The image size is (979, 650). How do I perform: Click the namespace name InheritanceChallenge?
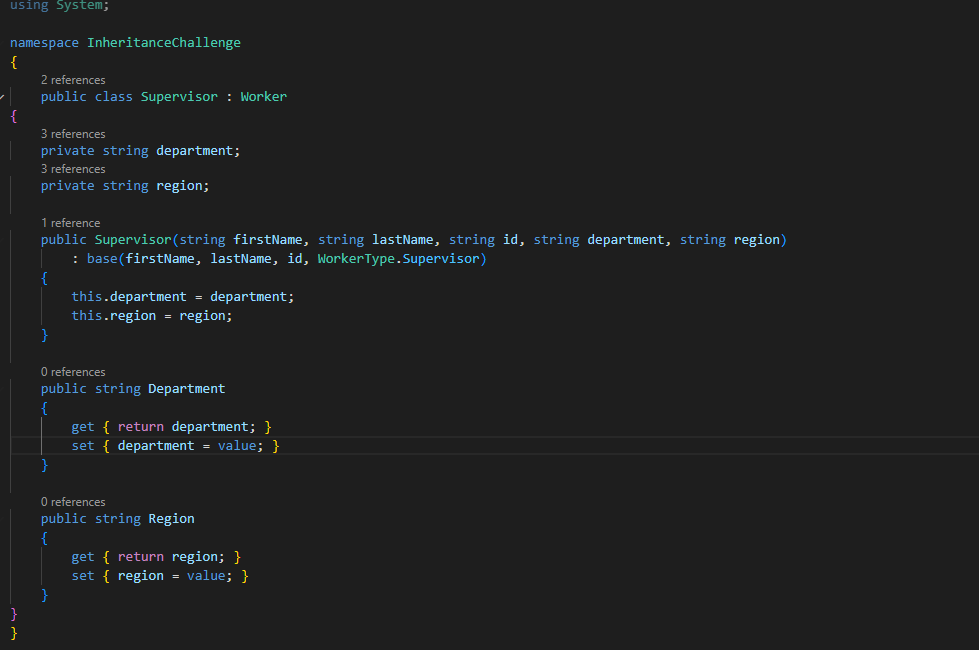164,42
